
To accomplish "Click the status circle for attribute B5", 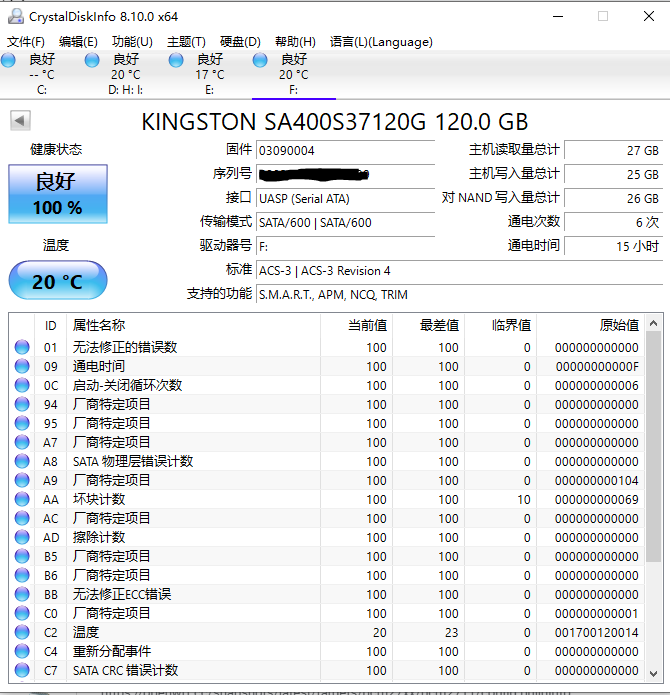I will pyautogui.click(x=22, y=556).
